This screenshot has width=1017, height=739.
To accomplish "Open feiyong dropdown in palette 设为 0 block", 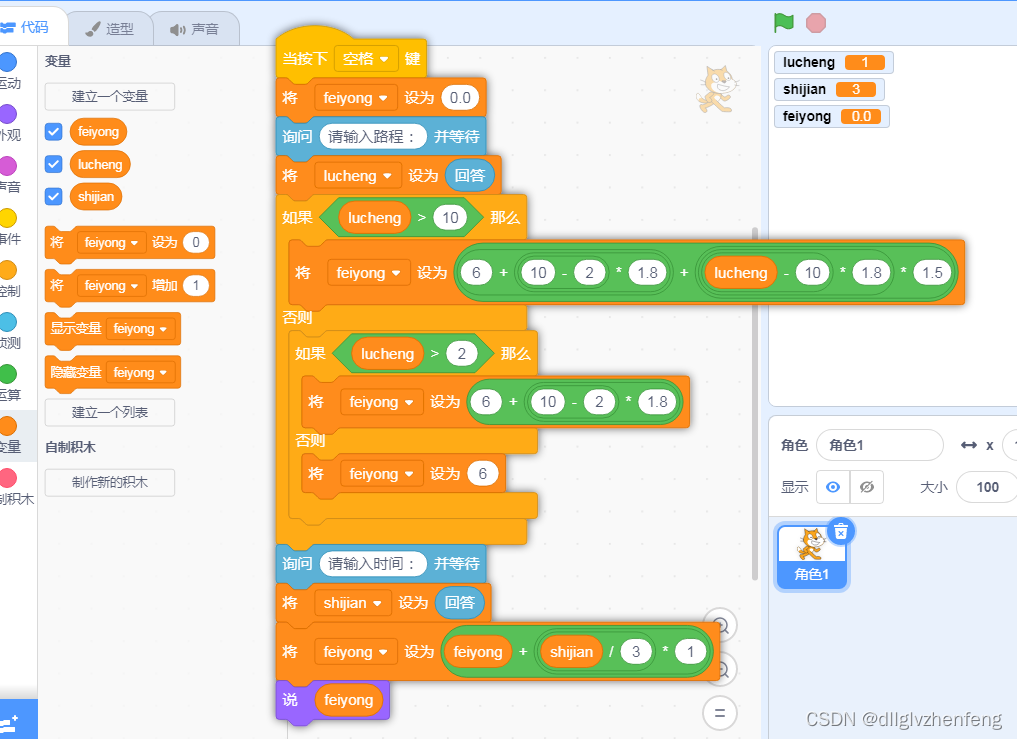I will pyautogui.click(x=111, y=243).
